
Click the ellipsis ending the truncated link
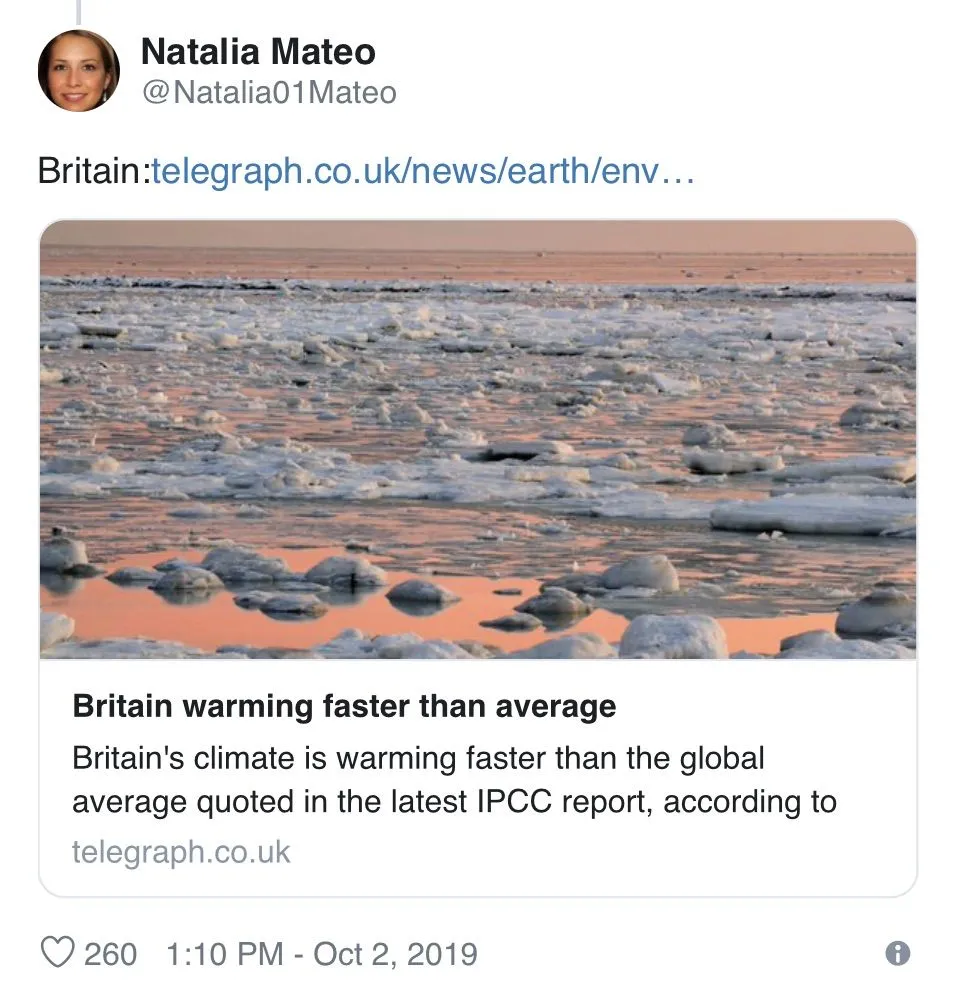coord(678,170)
